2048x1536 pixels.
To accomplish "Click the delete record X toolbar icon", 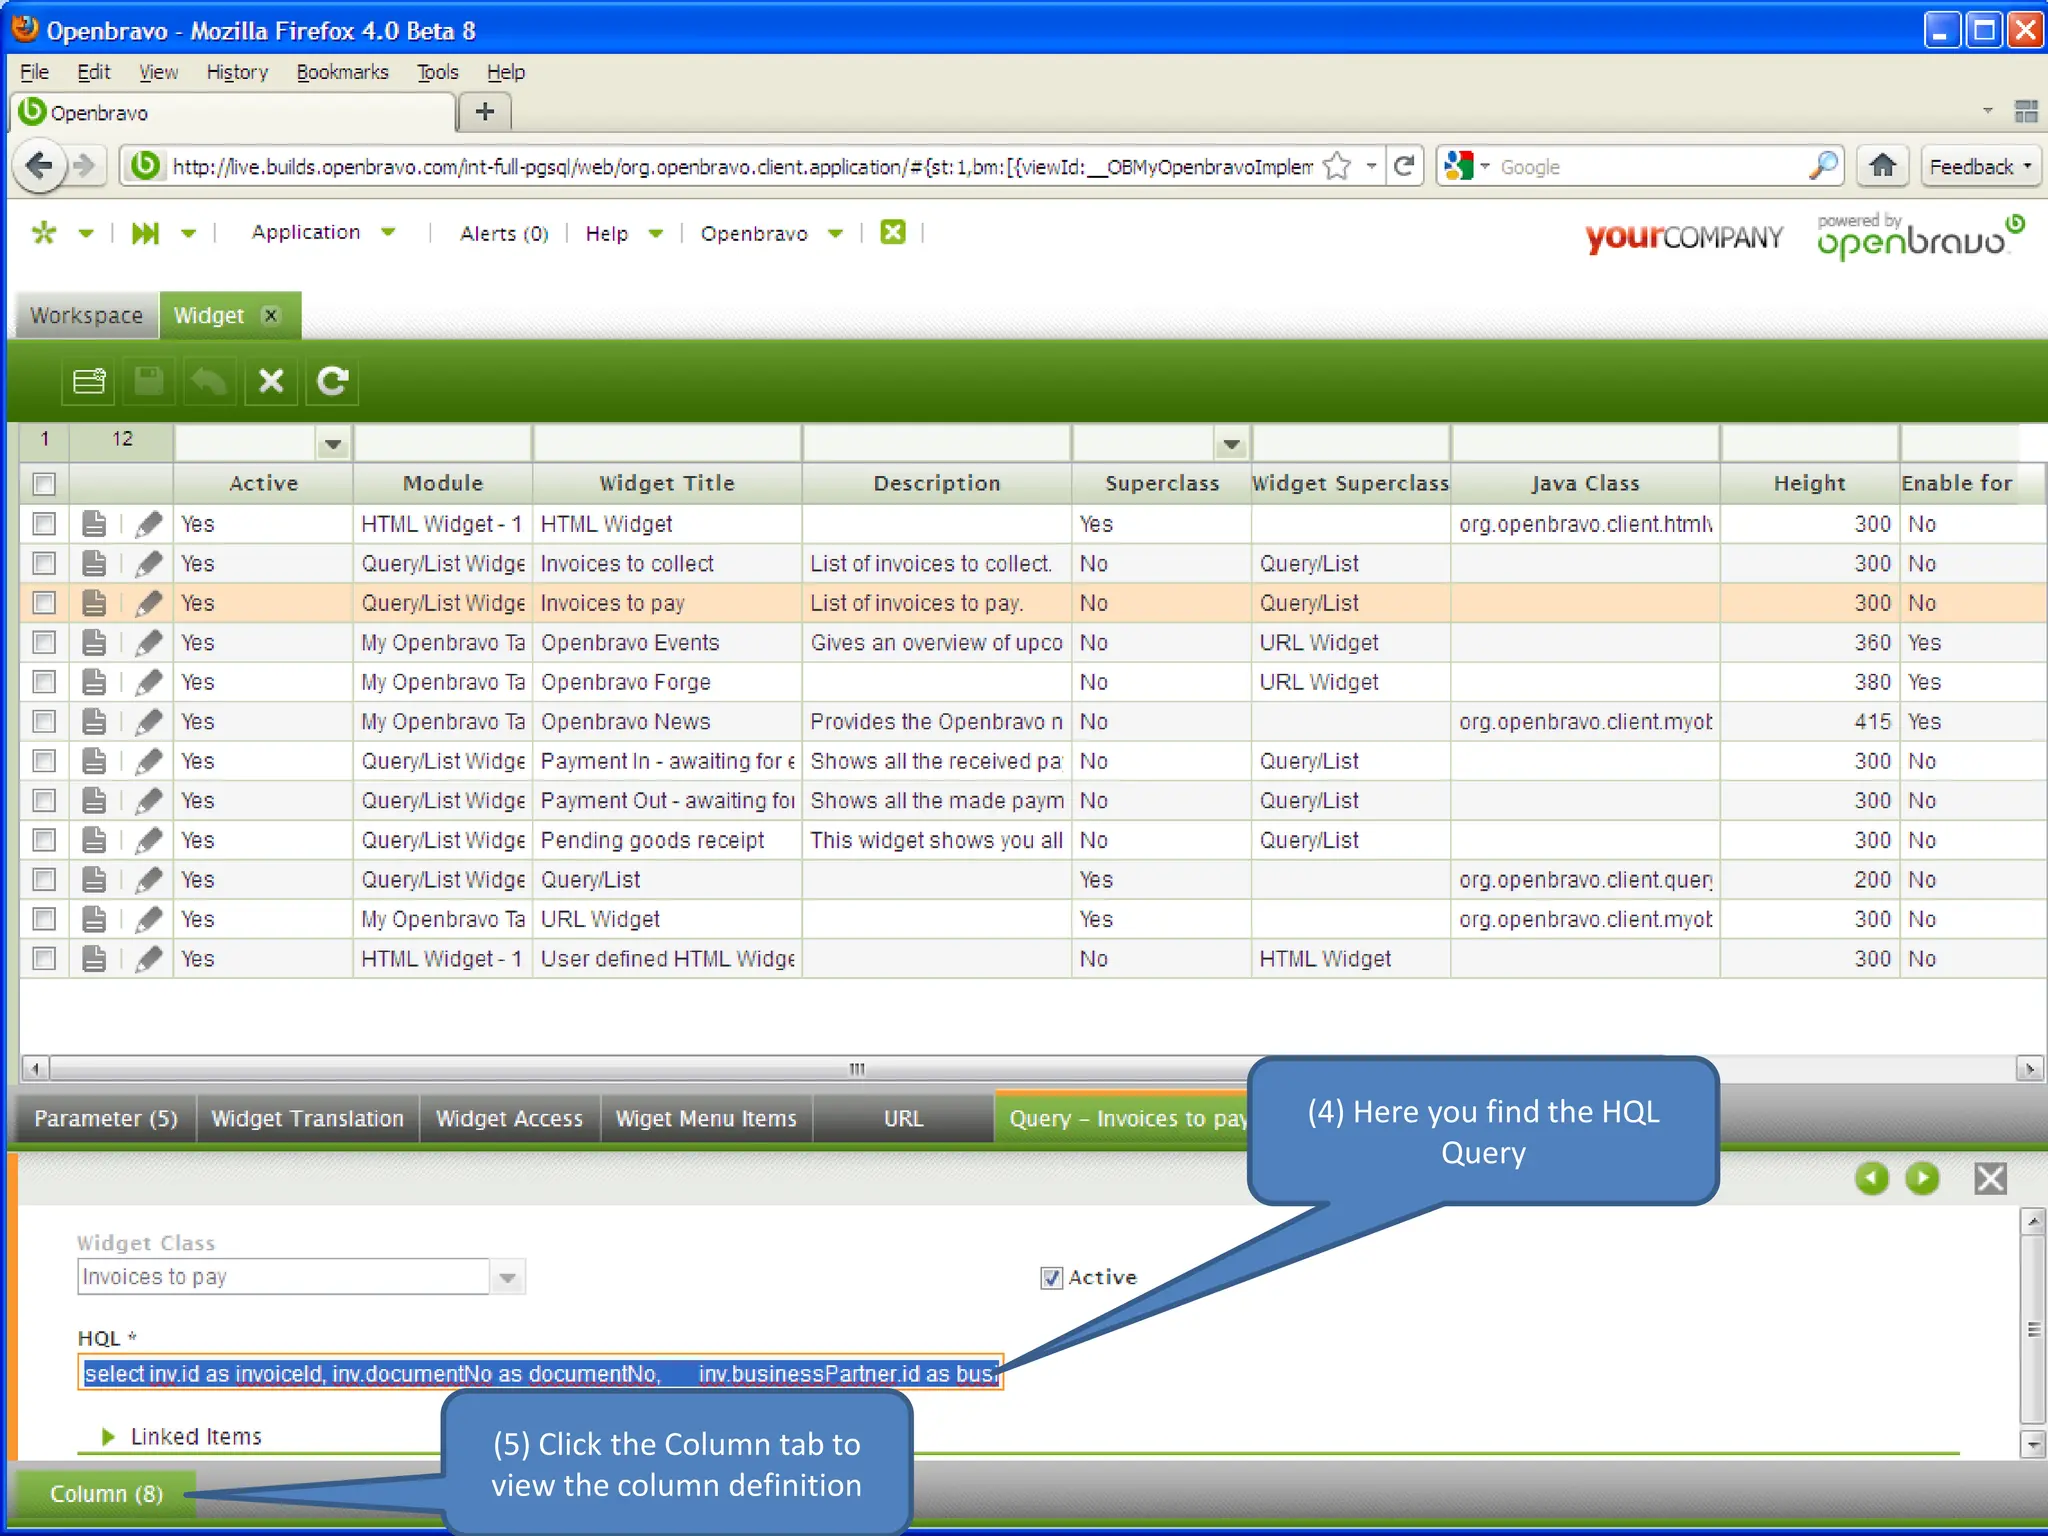I will point(271,381).
